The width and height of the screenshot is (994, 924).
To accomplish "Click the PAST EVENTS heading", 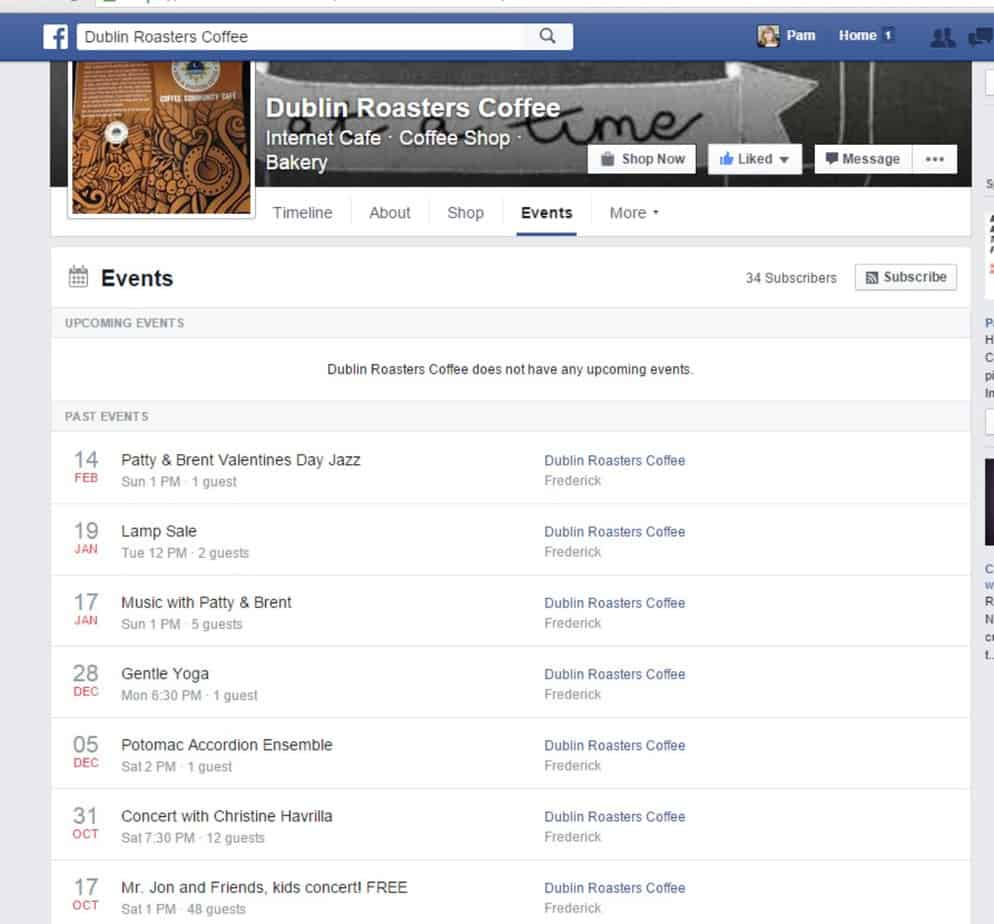I will (106, 416).
